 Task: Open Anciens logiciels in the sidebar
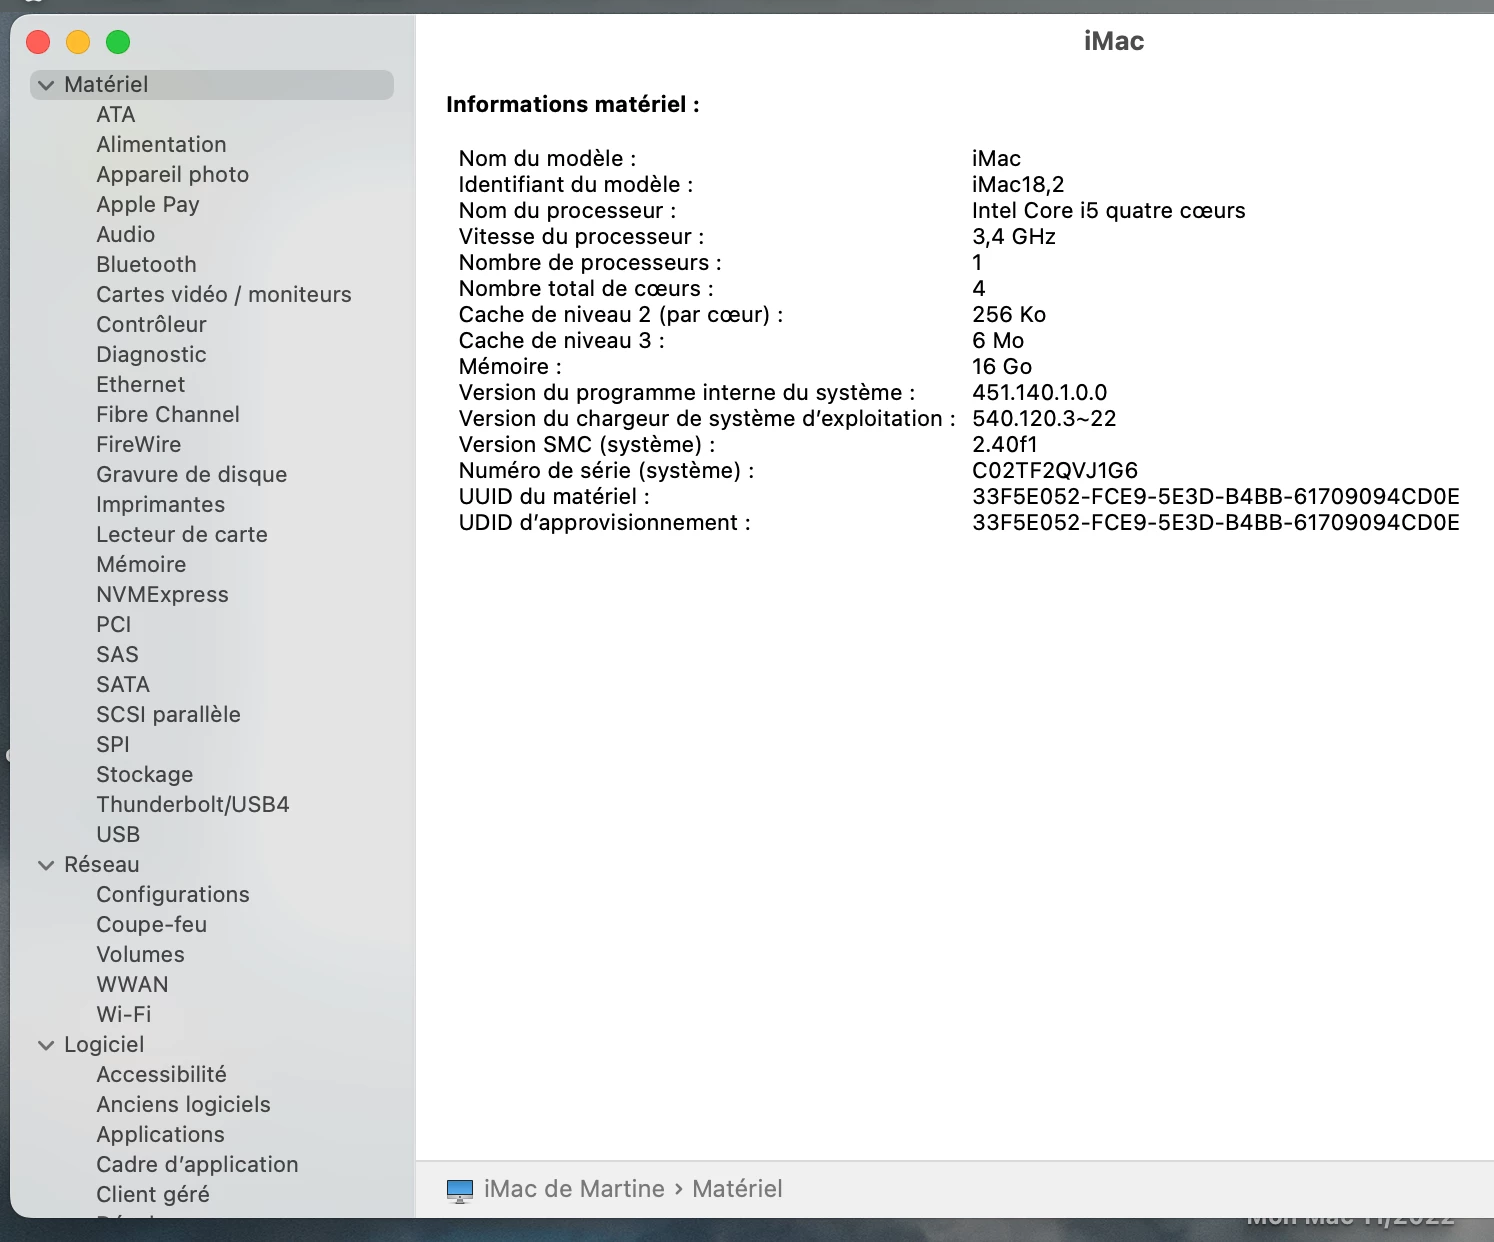point(183,1105)
